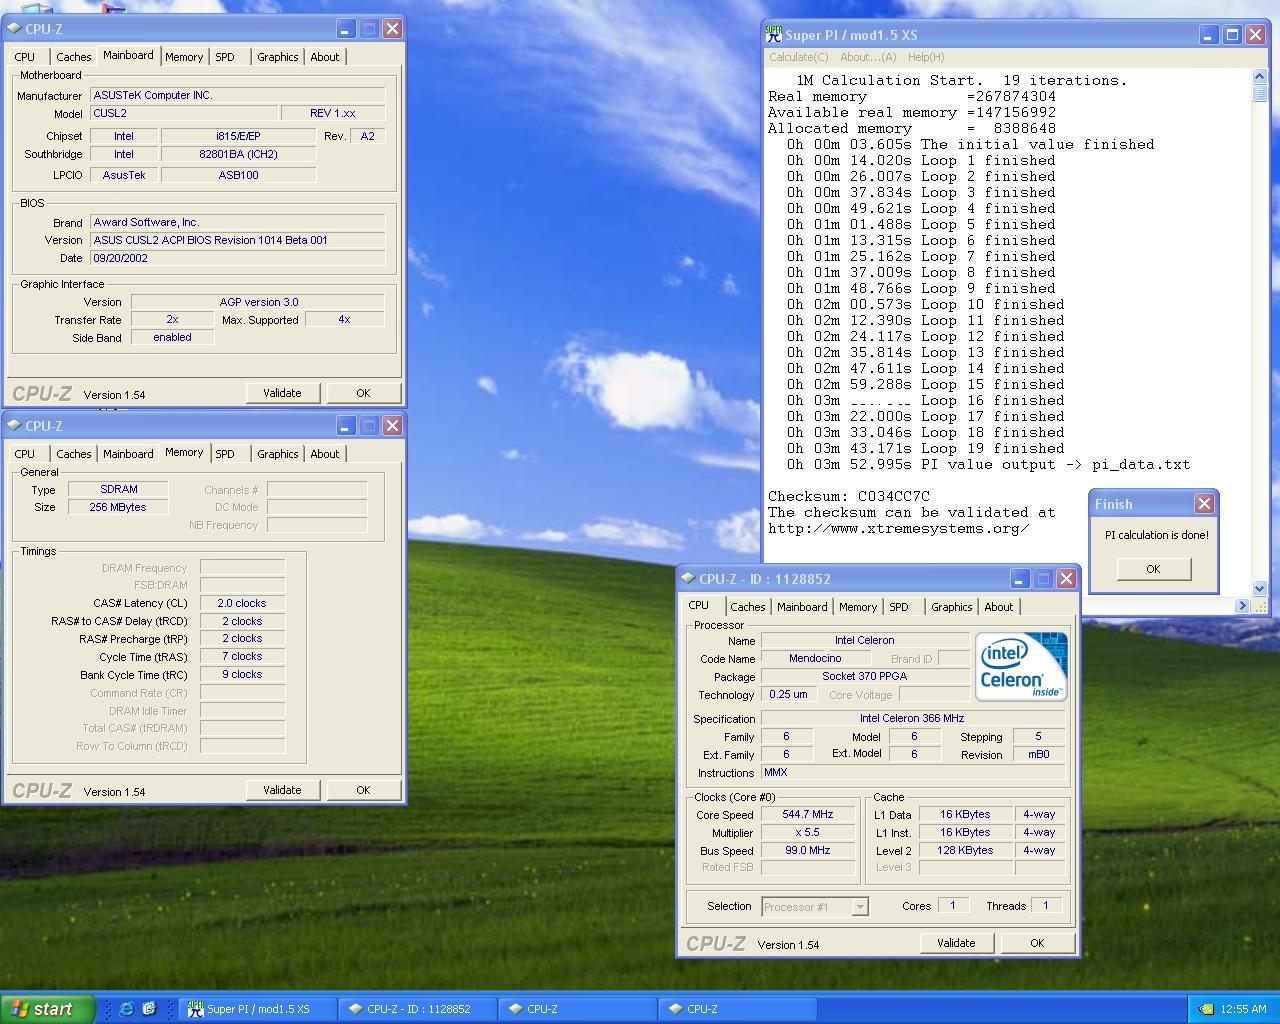Viewport: 1280px width, 1024px height.
Task: Click the Super PI vertical scrollbar thumb
Action: [x=1259, y=94]
